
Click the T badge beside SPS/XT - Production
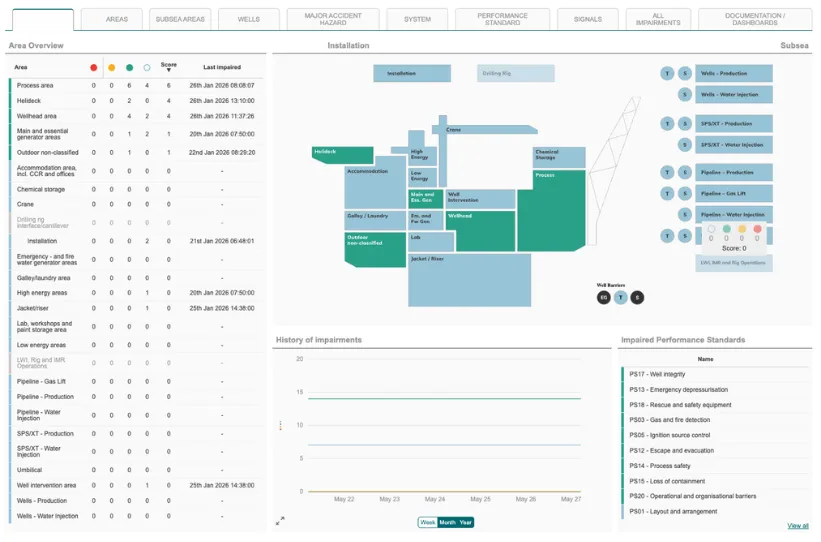pyautogui.click(x=667, y=124)
